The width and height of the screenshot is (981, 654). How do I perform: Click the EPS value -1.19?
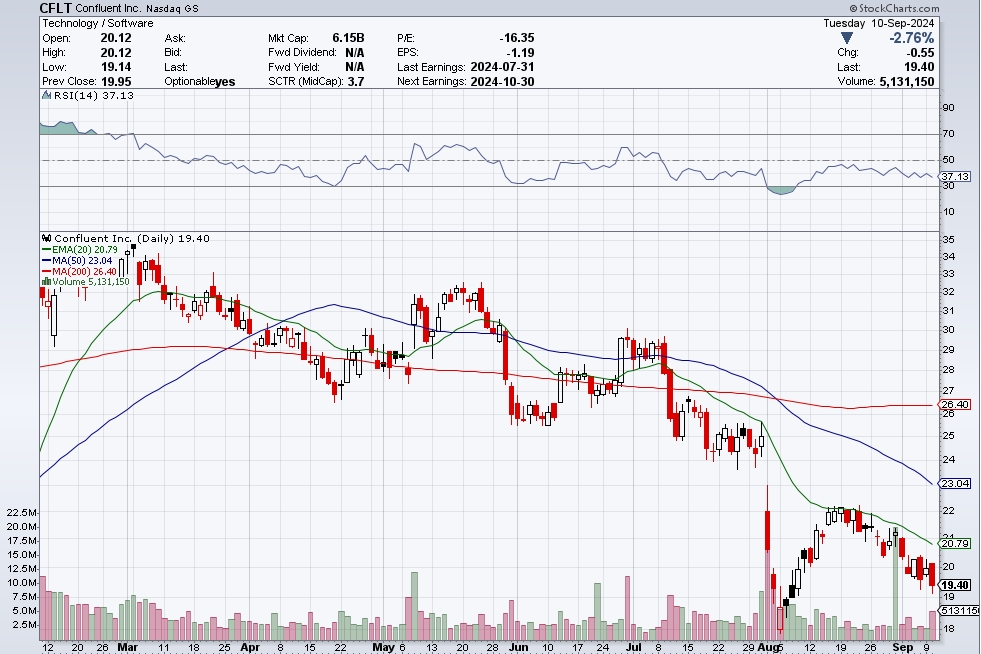tap(520, 53)
